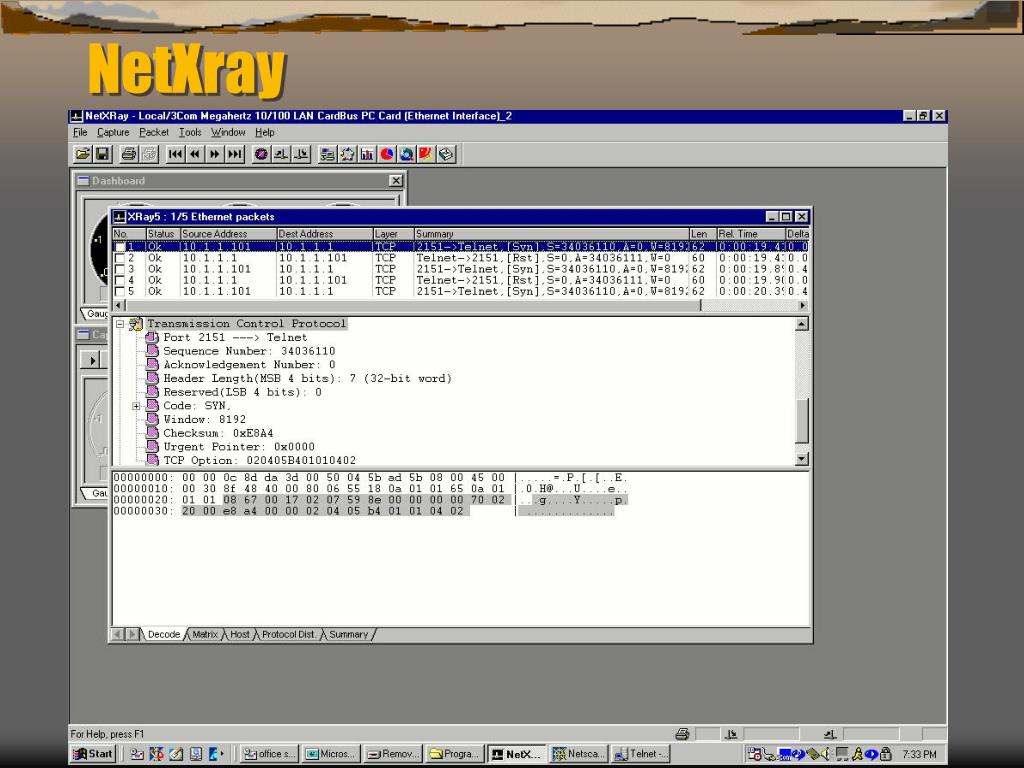Switch to the Host tab

click(240, 634)
